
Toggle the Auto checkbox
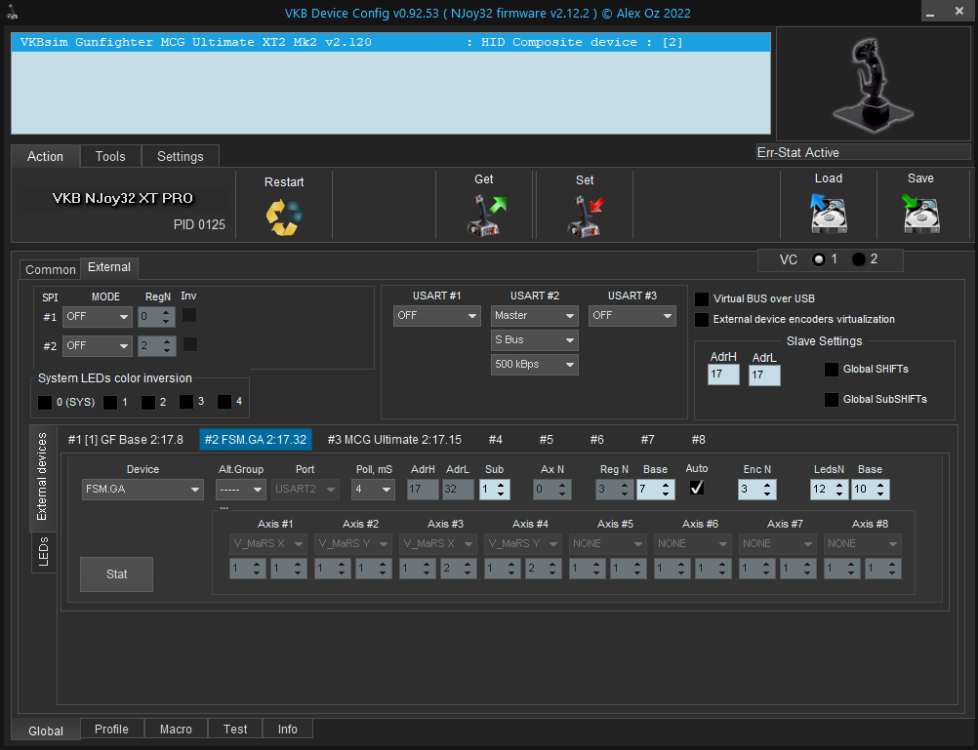[697, 488]
